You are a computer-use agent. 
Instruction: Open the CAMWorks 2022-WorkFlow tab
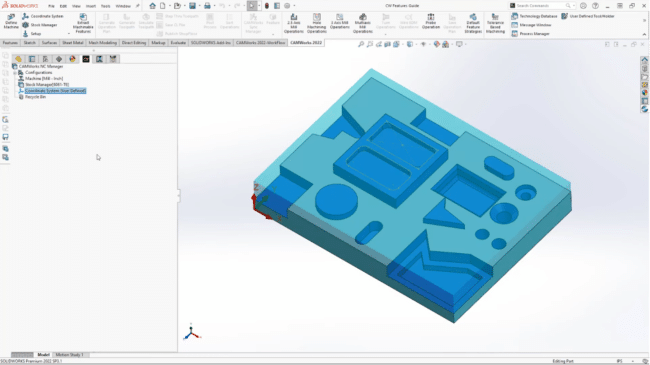(260, 43)
